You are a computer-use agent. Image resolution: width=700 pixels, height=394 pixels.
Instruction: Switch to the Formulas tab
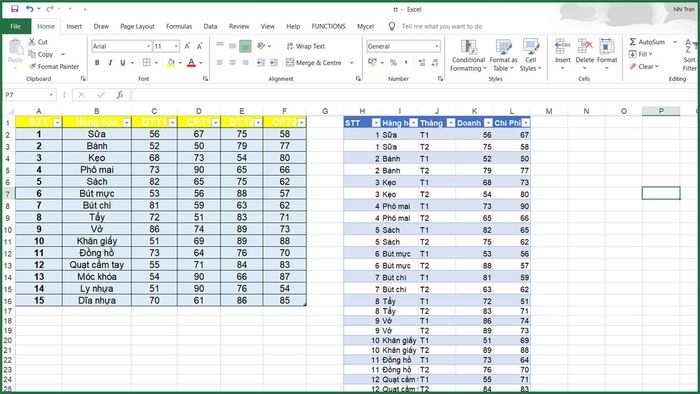tap(179, 26)
